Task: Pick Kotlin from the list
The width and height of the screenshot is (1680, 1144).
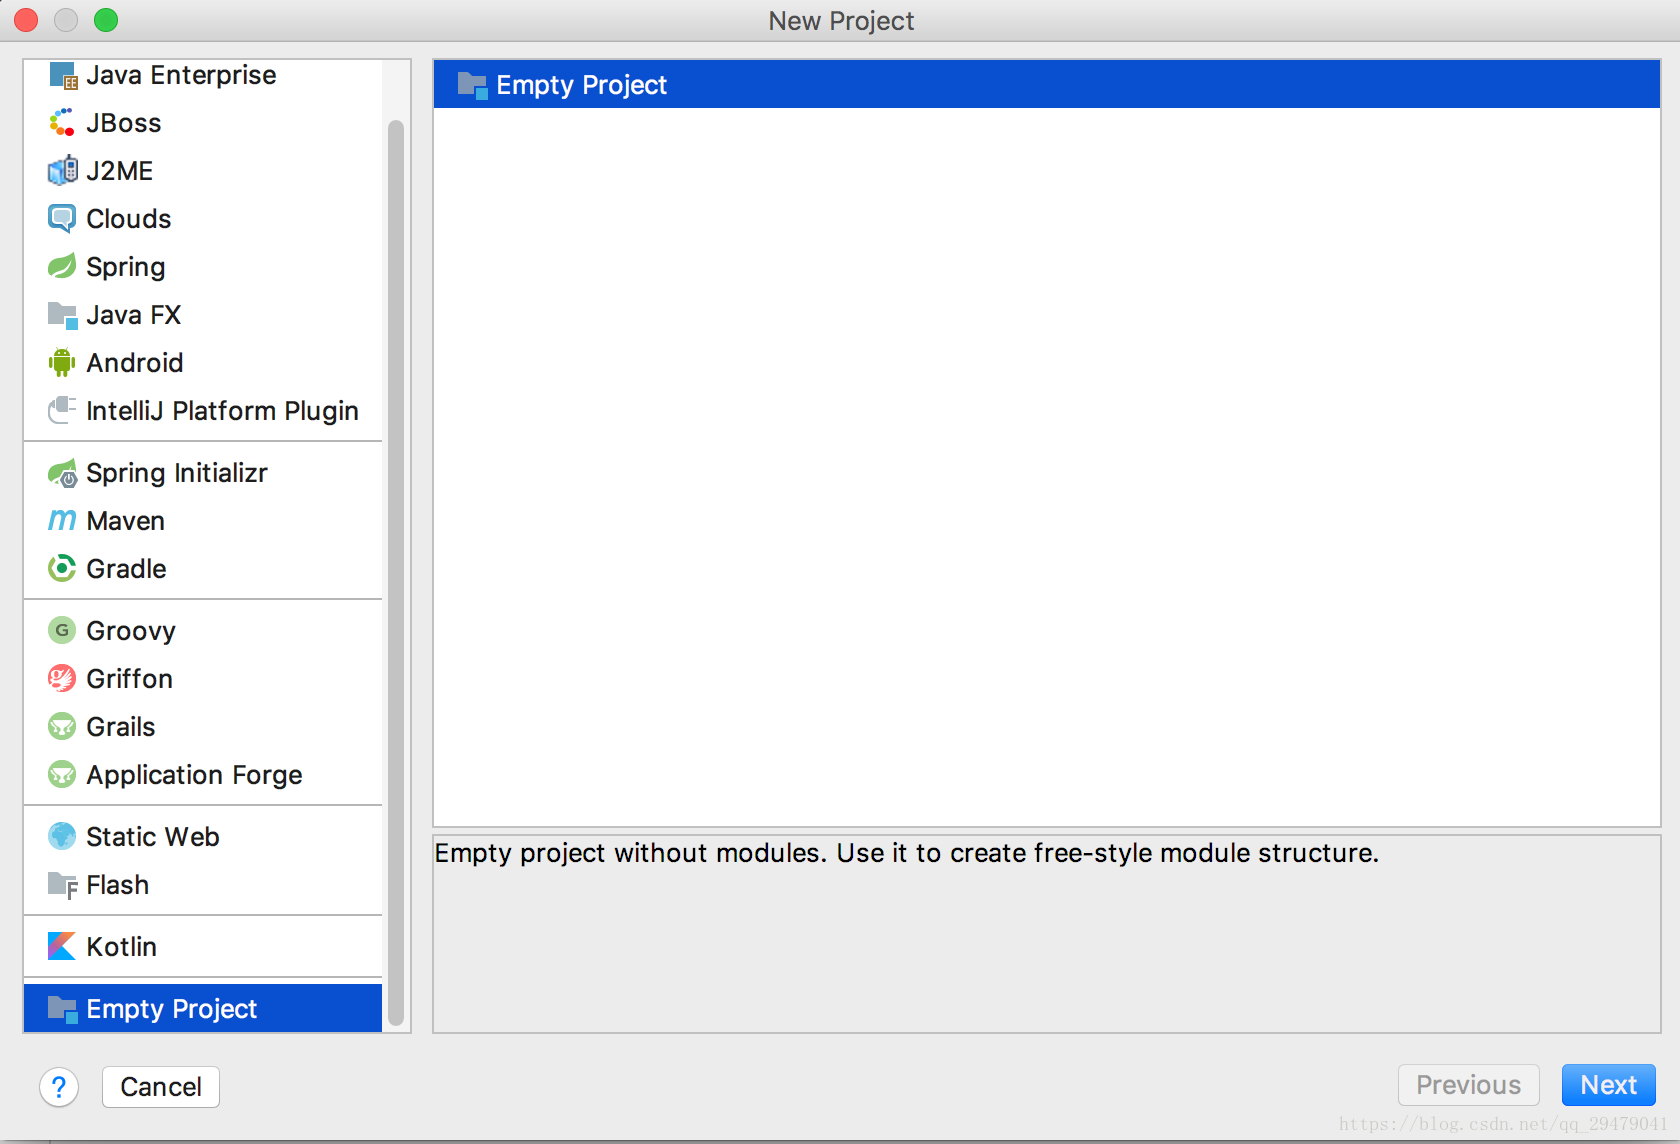Action: (203, 947)
